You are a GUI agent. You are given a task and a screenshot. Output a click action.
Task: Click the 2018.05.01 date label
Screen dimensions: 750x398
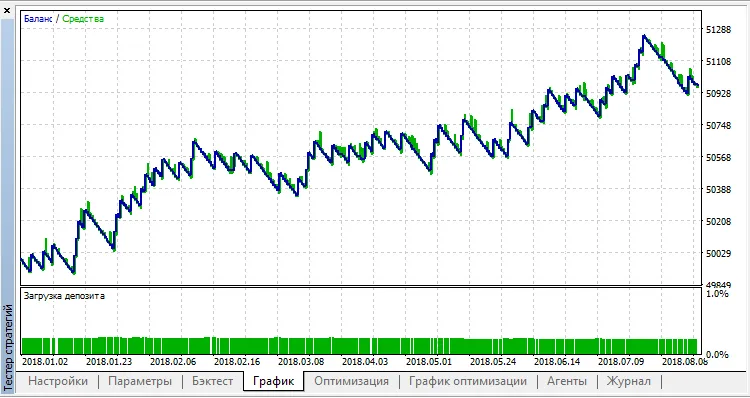tap(429, 362)
